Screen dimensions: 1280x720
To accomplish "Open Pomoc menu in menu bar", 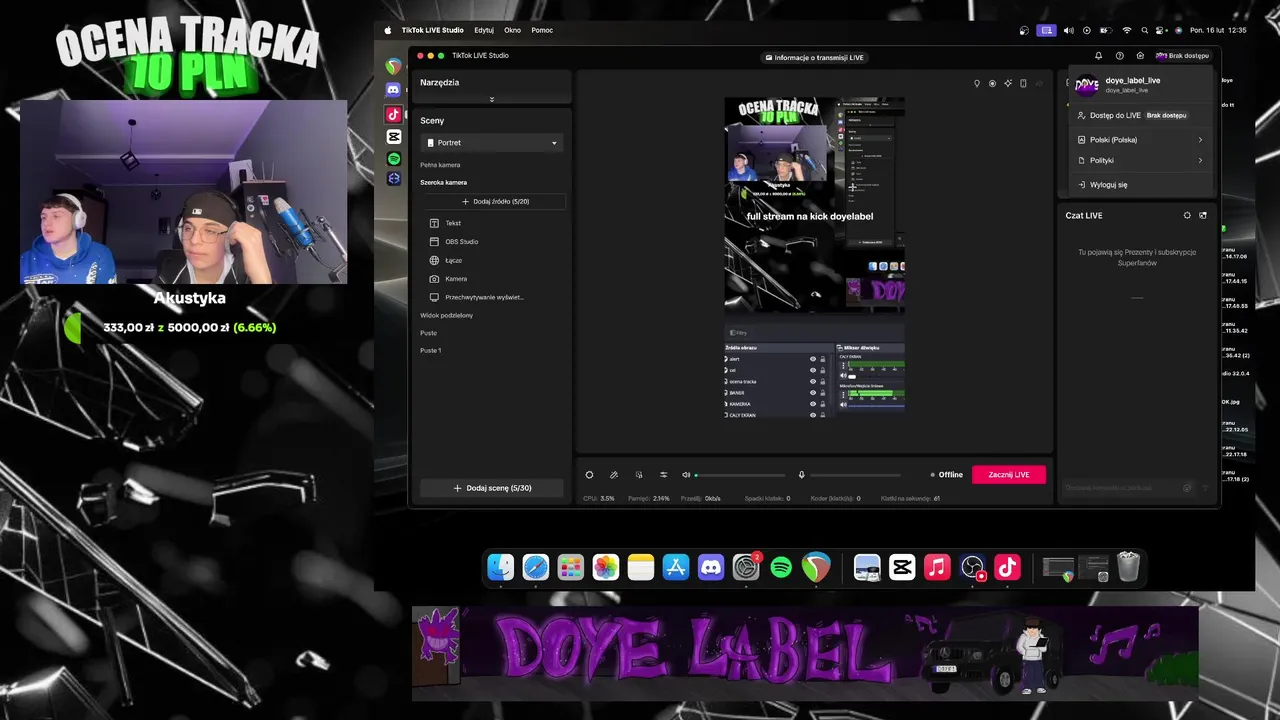I will click(542, 30).
